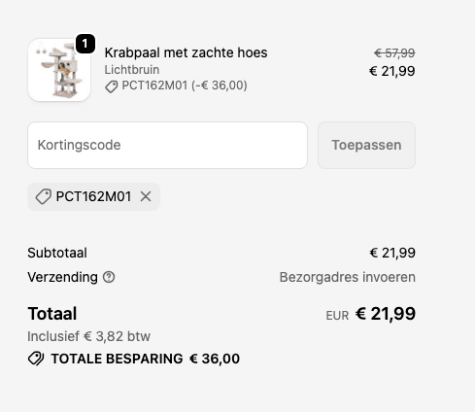Click the Subtotaal amount € 21,99
Viewport: 475px width, 412px height.
(393, 253)
